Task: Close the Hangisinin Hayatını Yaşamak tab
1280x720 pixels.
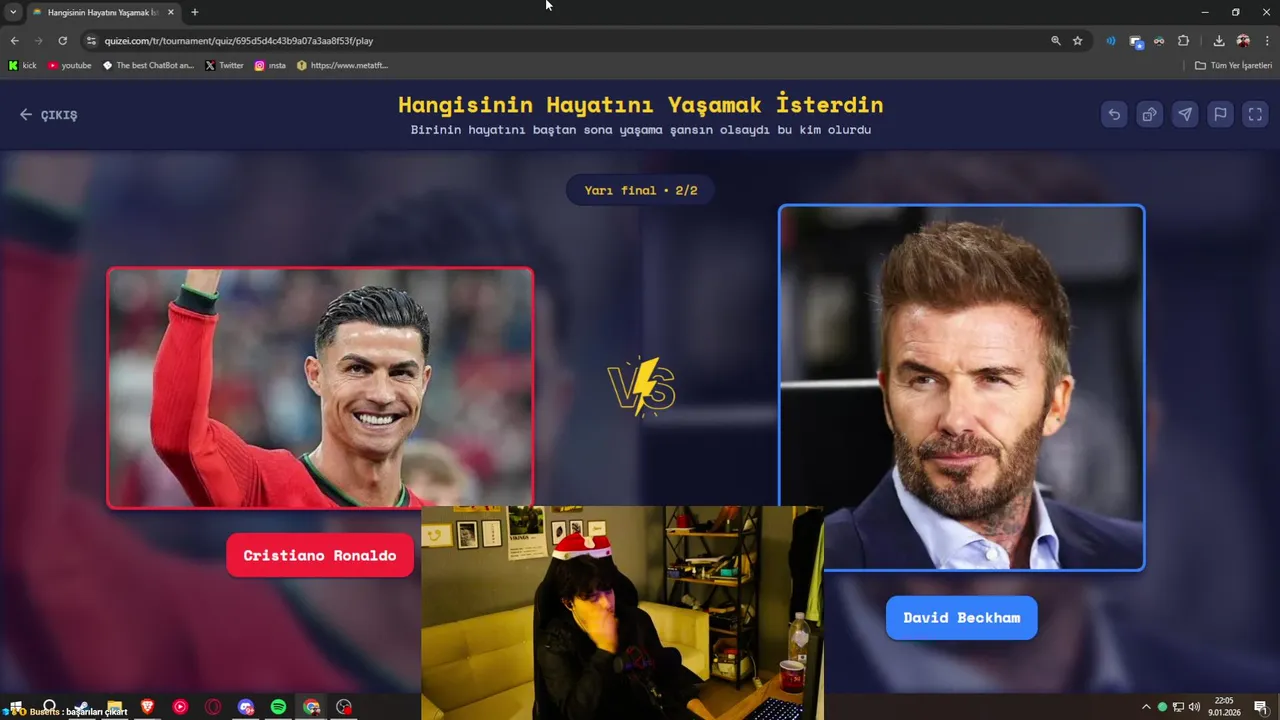Action: pyautogui.click(x=171, y=12)
